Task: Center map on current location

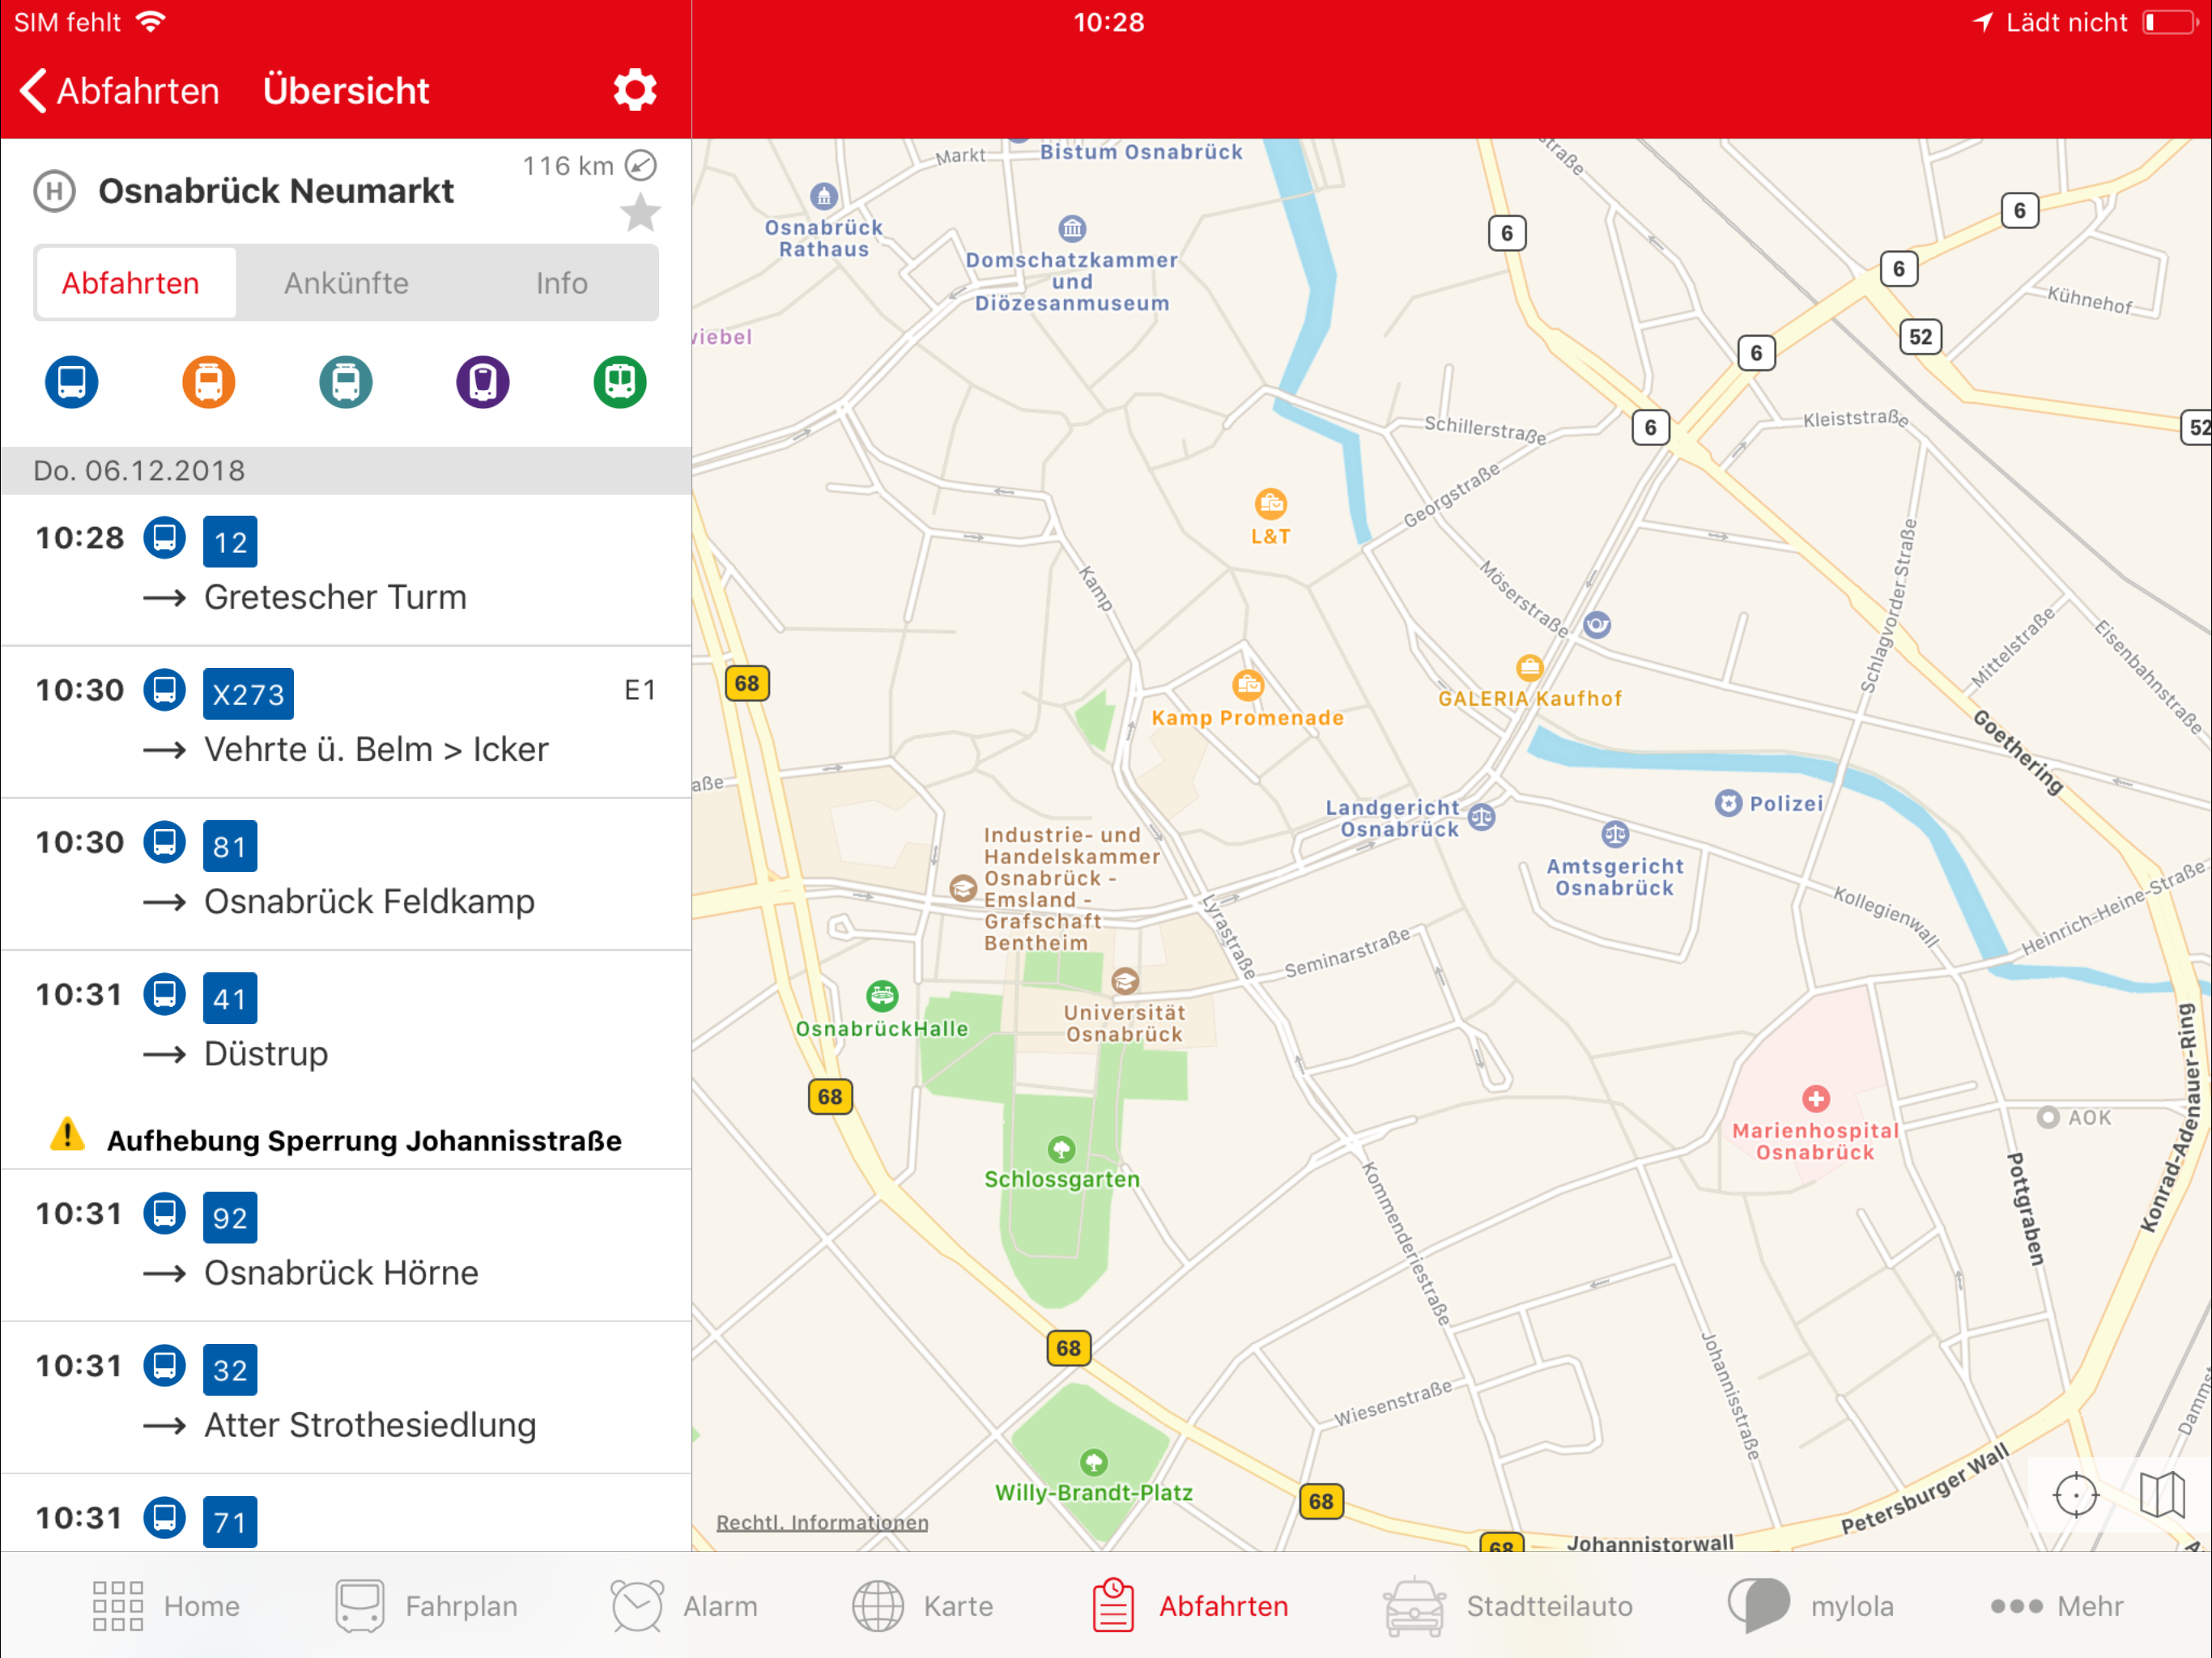Action: (2075, 1496)
